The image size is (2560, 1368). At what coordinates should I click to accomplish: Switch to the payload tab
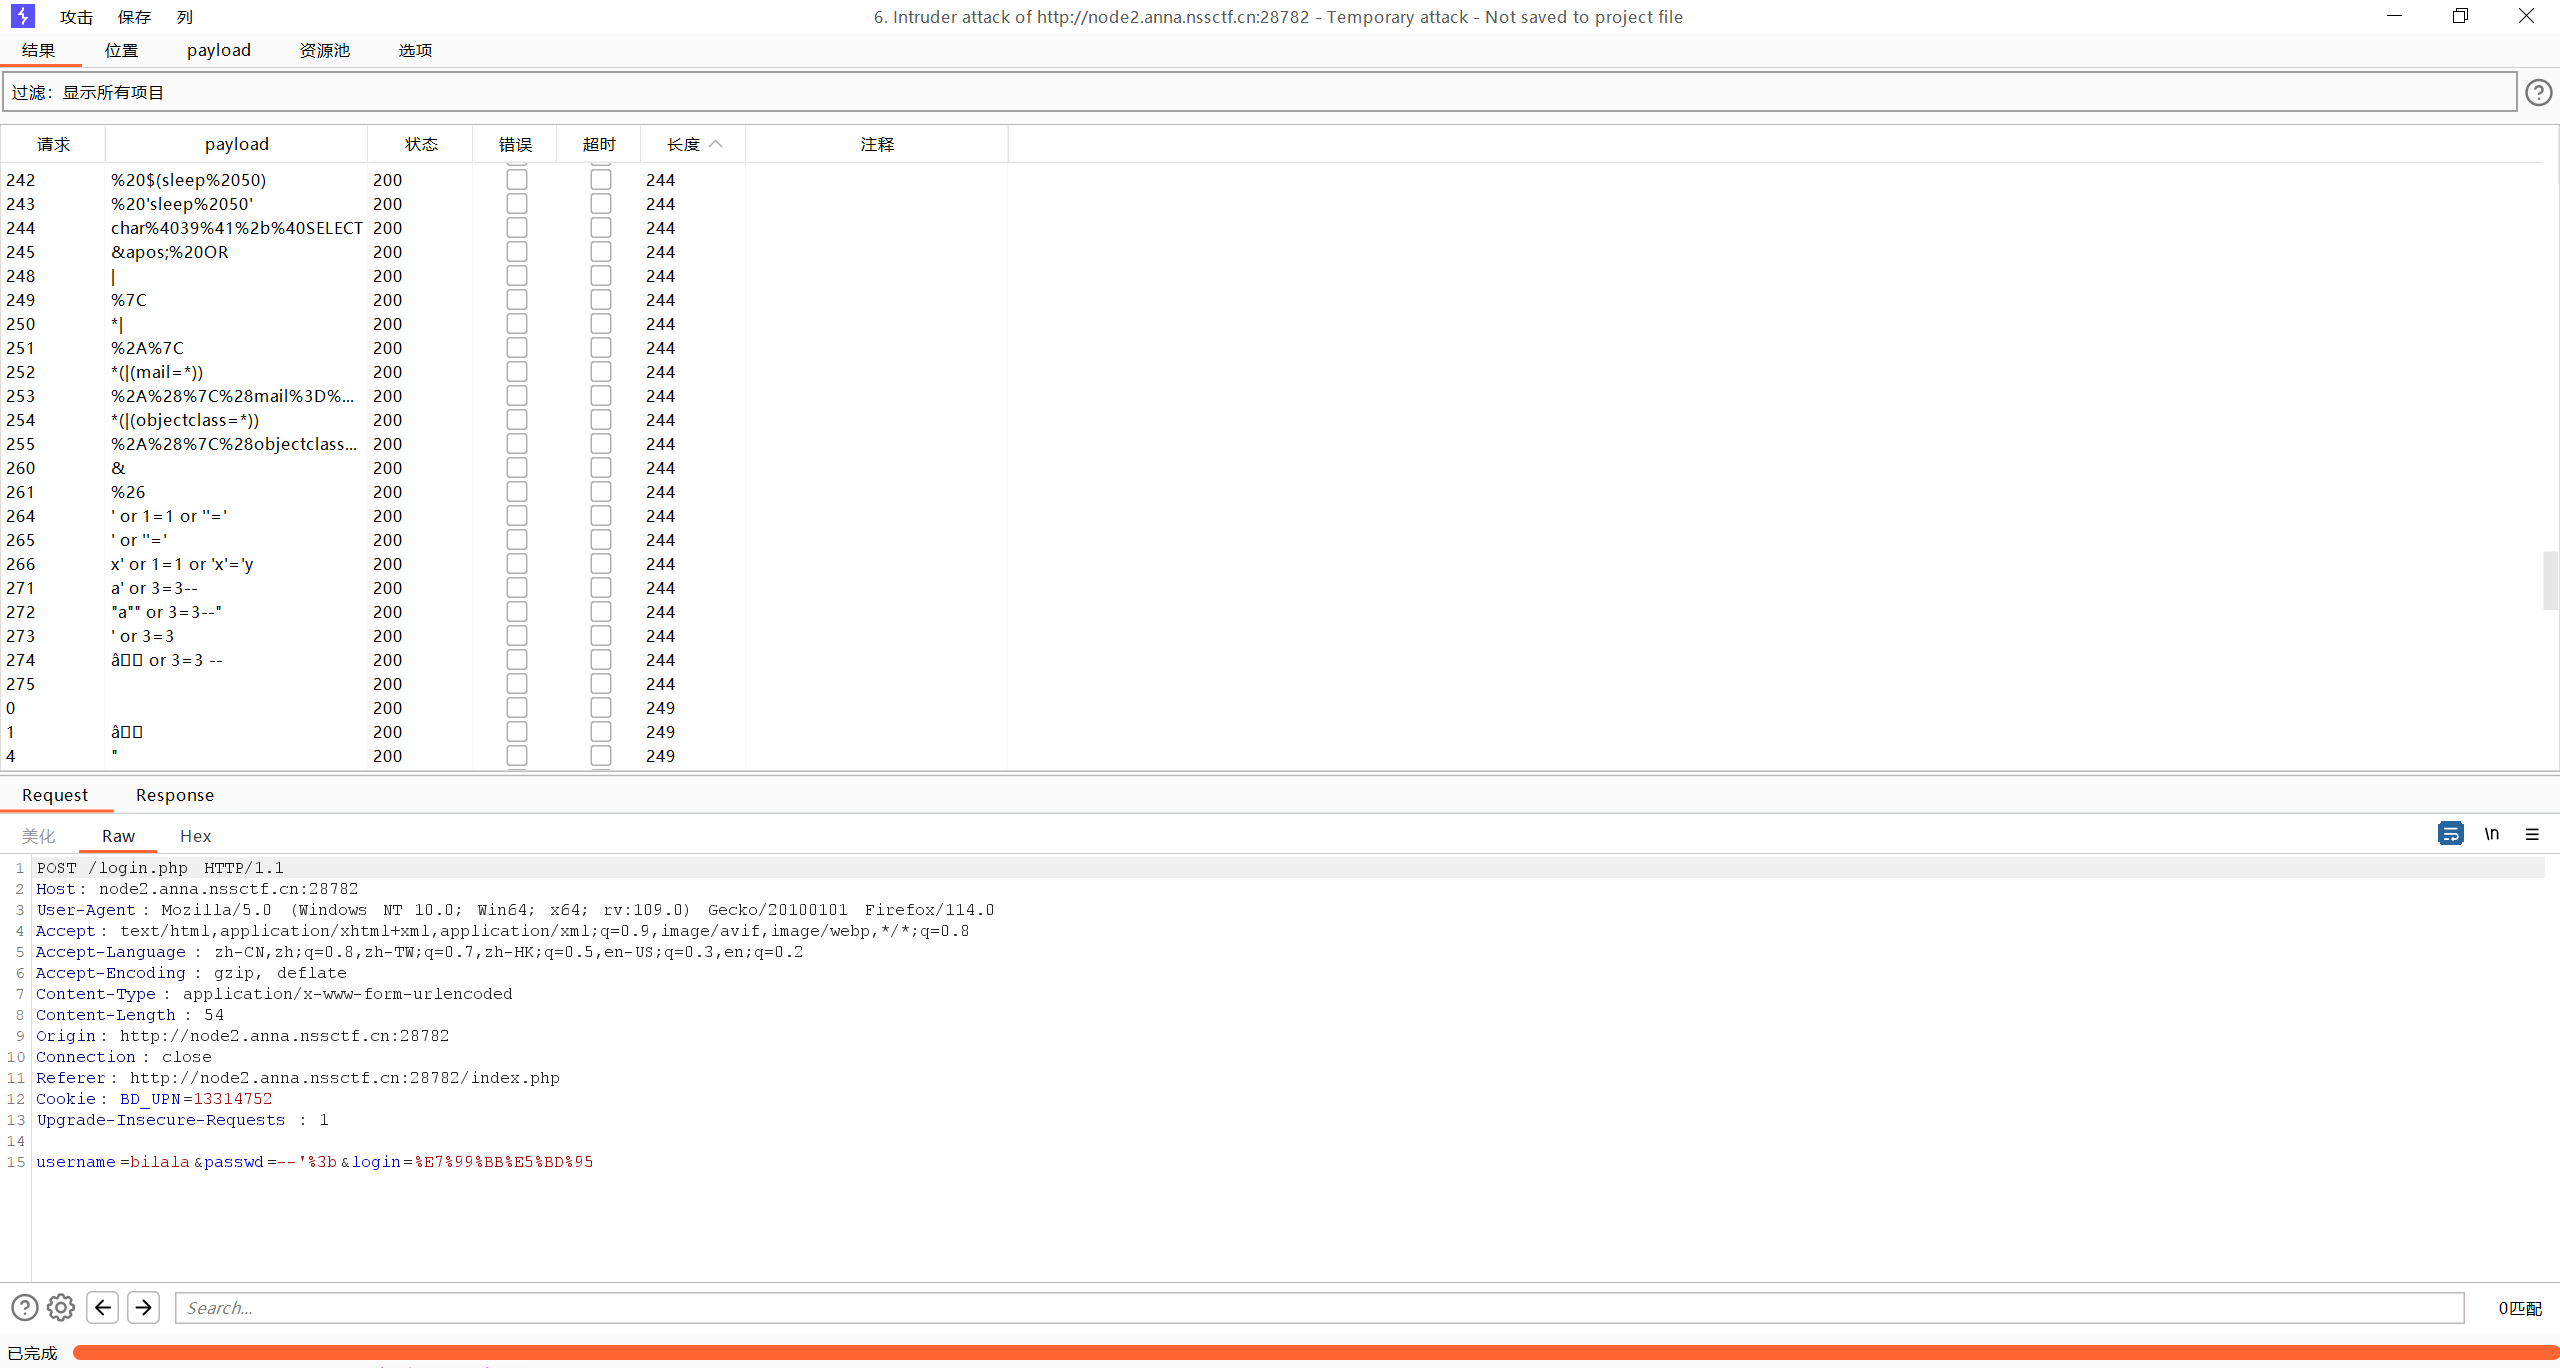pos(219,50)
